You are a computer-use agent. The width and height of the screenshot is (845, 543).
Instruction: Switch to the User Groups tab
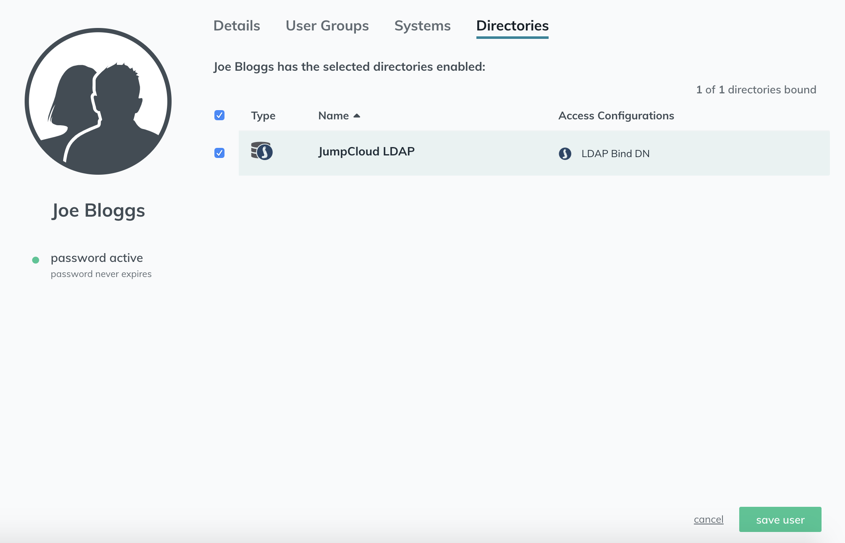pyautogui.click(x=327, y=26)
